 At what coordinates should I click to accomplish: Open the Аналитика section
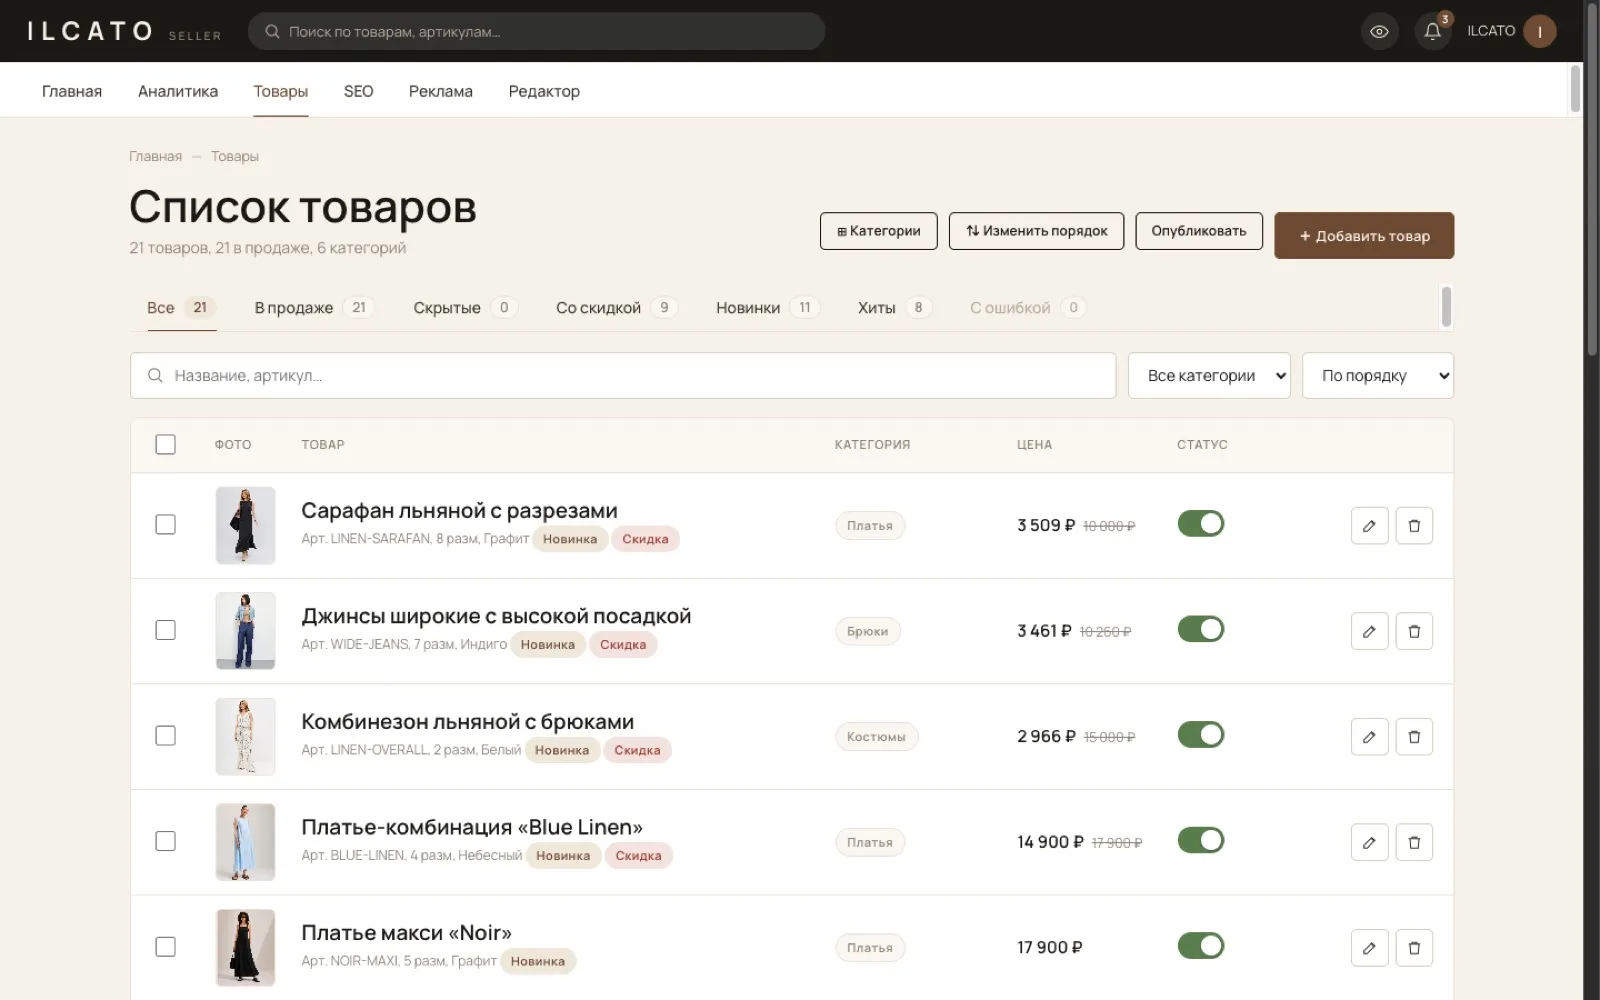point(178,91)
